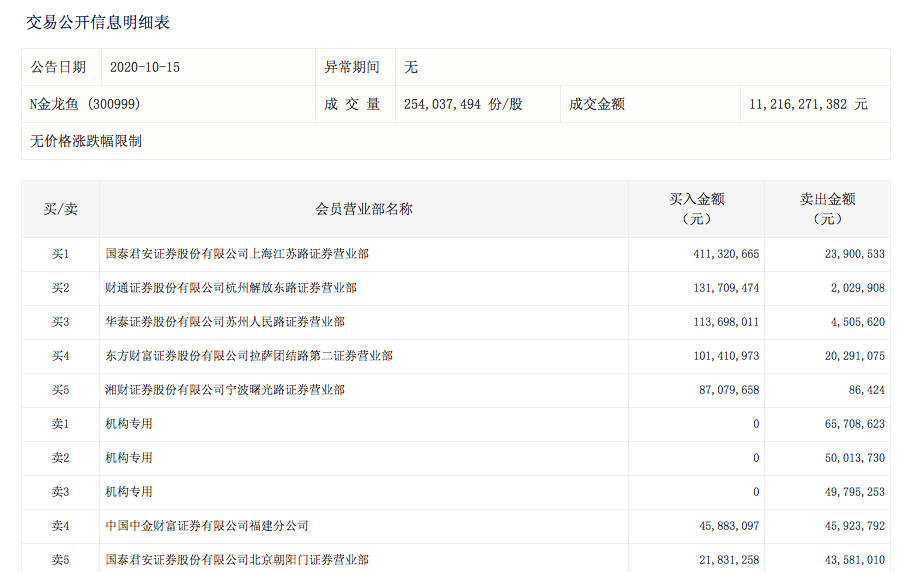Click the 卖出金额(元) column header
The image size is (902, 572).
pyautogui.click(x=828, y=209)
